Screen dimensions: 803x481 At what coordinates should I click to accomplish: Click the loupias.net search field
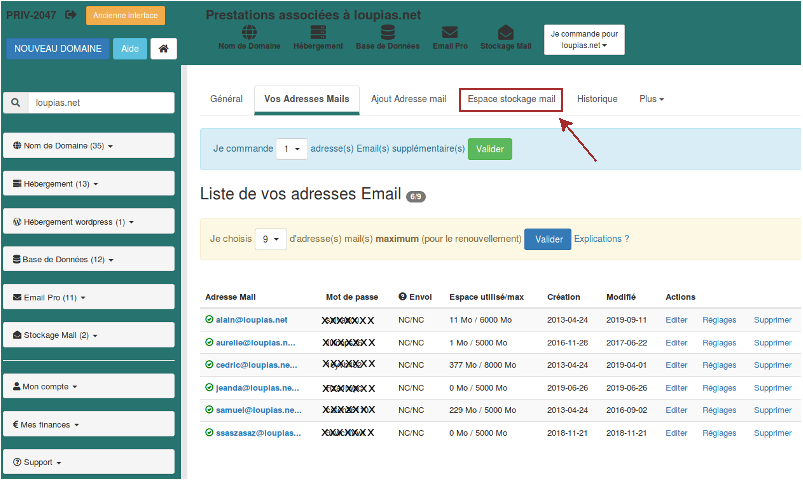[101, 103]
